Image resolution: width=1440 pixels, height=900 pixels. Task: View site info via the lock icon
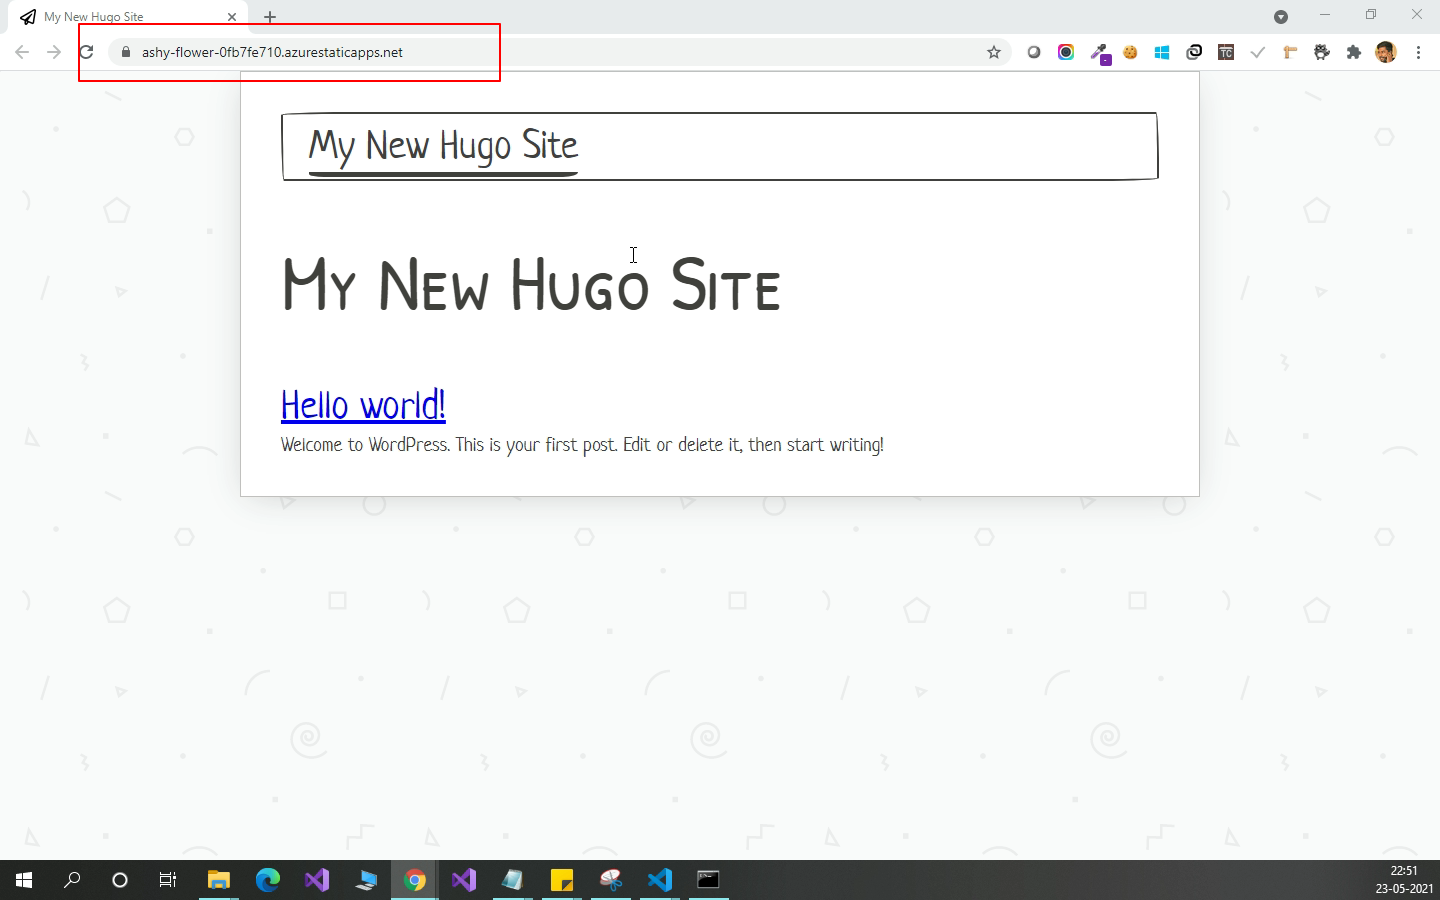(x=125, y=52)
